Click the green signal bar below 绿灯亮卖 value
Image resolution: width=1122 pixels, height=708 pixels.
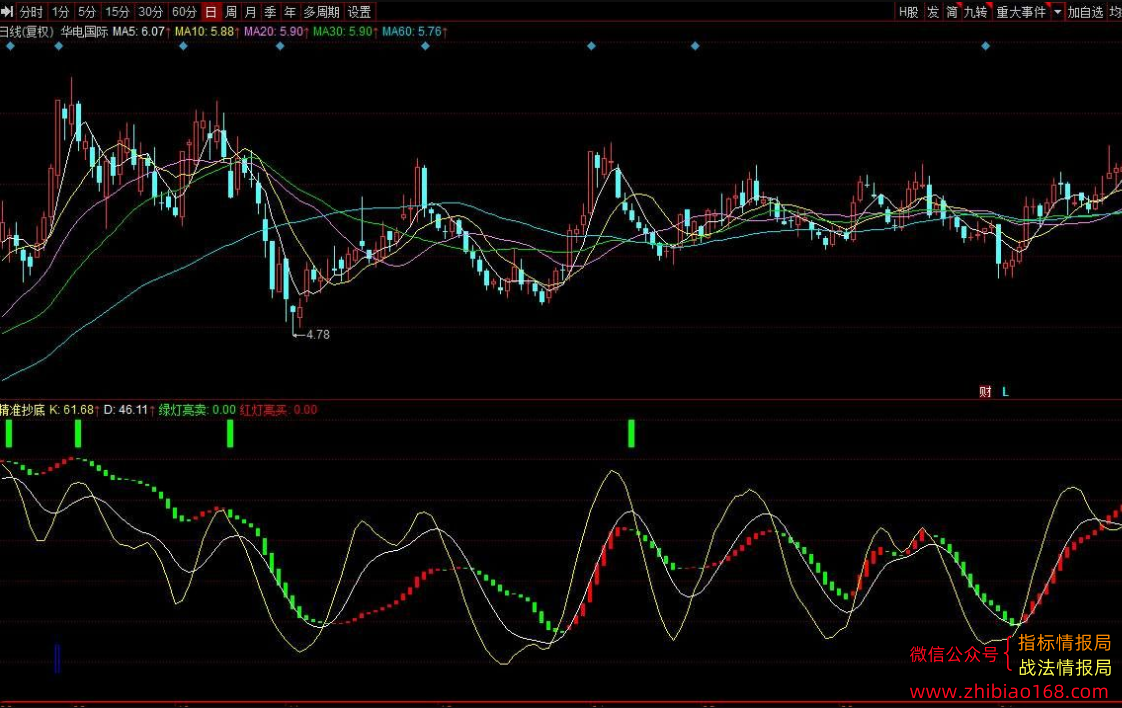click(230, 434)
